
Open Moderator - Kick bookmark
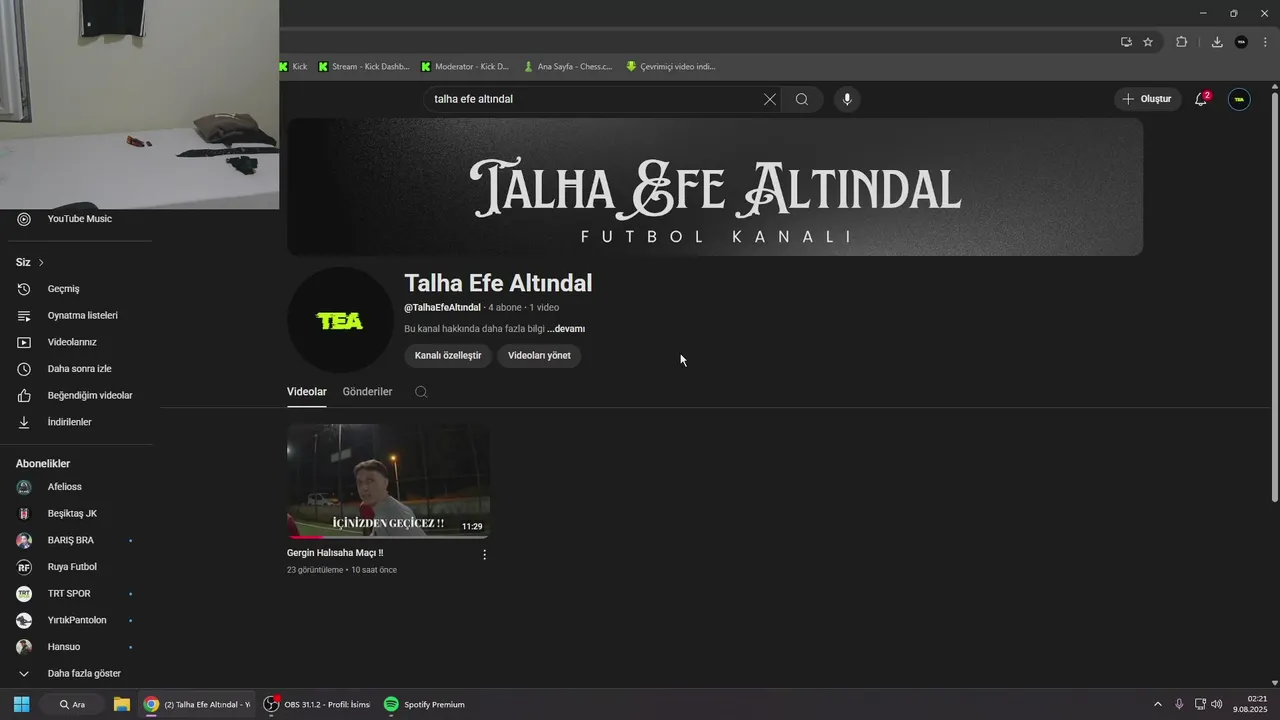coord(465,67)
